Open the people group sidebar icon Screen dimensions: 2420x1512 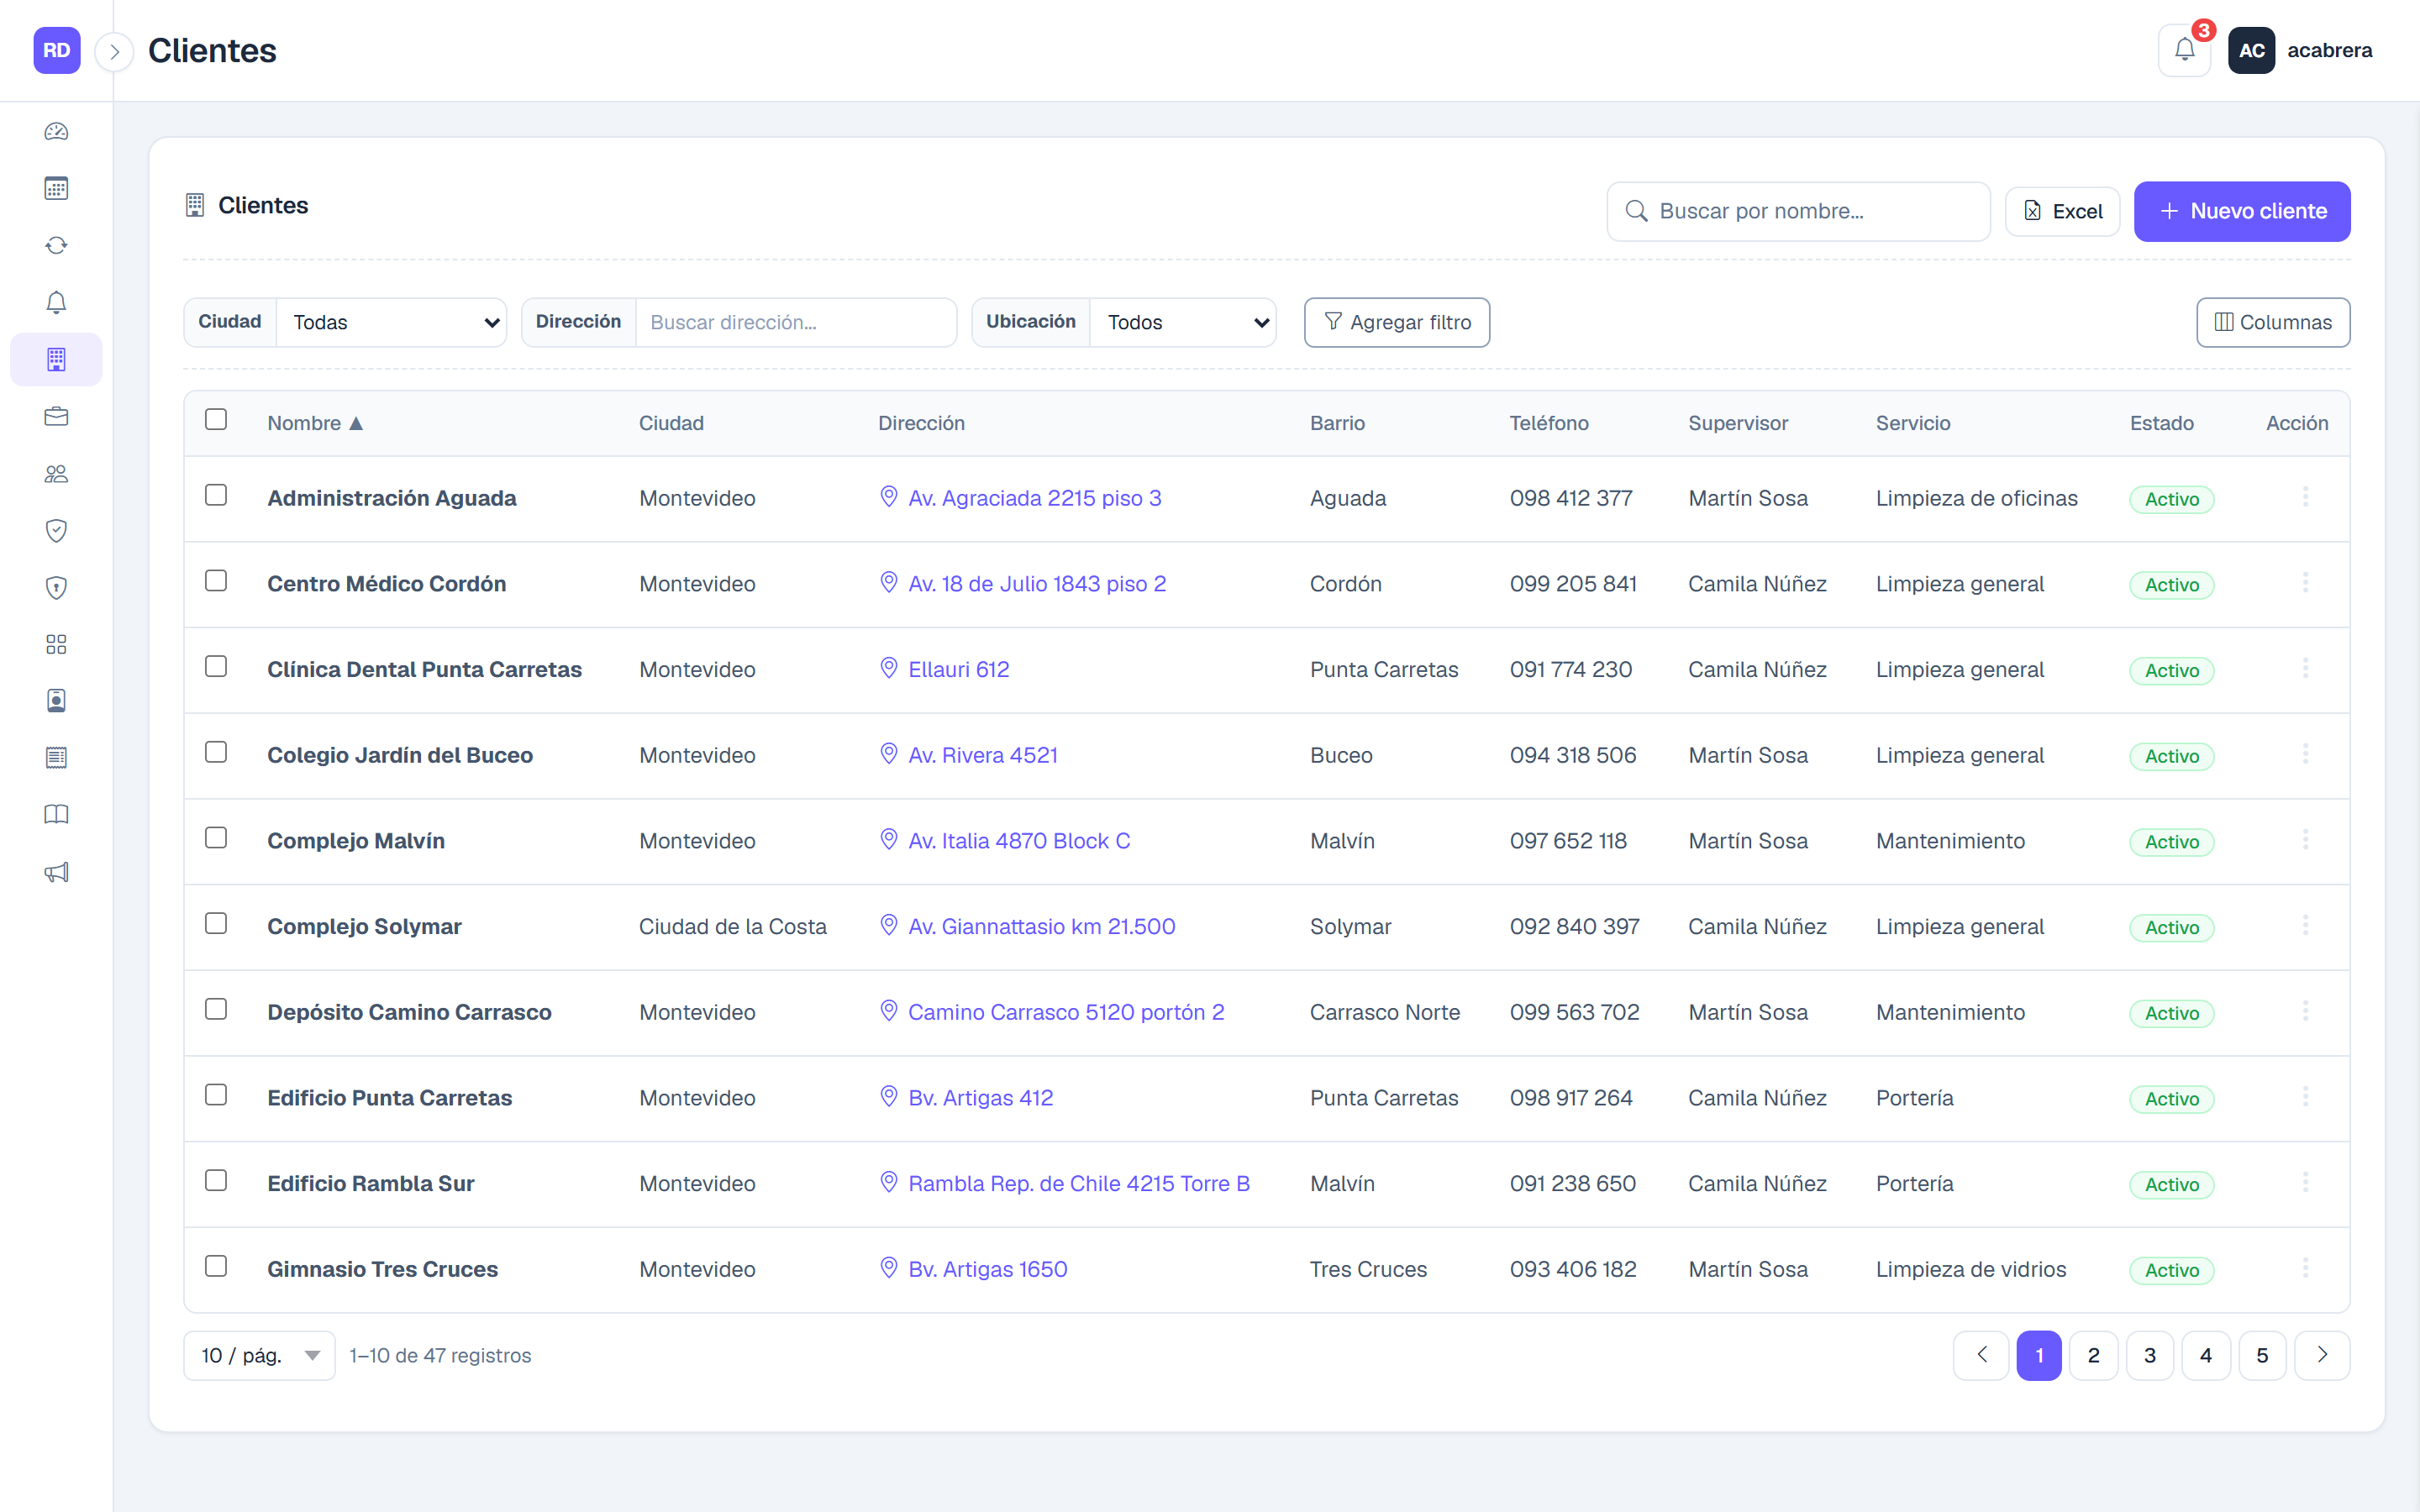(x=56, y=473)
